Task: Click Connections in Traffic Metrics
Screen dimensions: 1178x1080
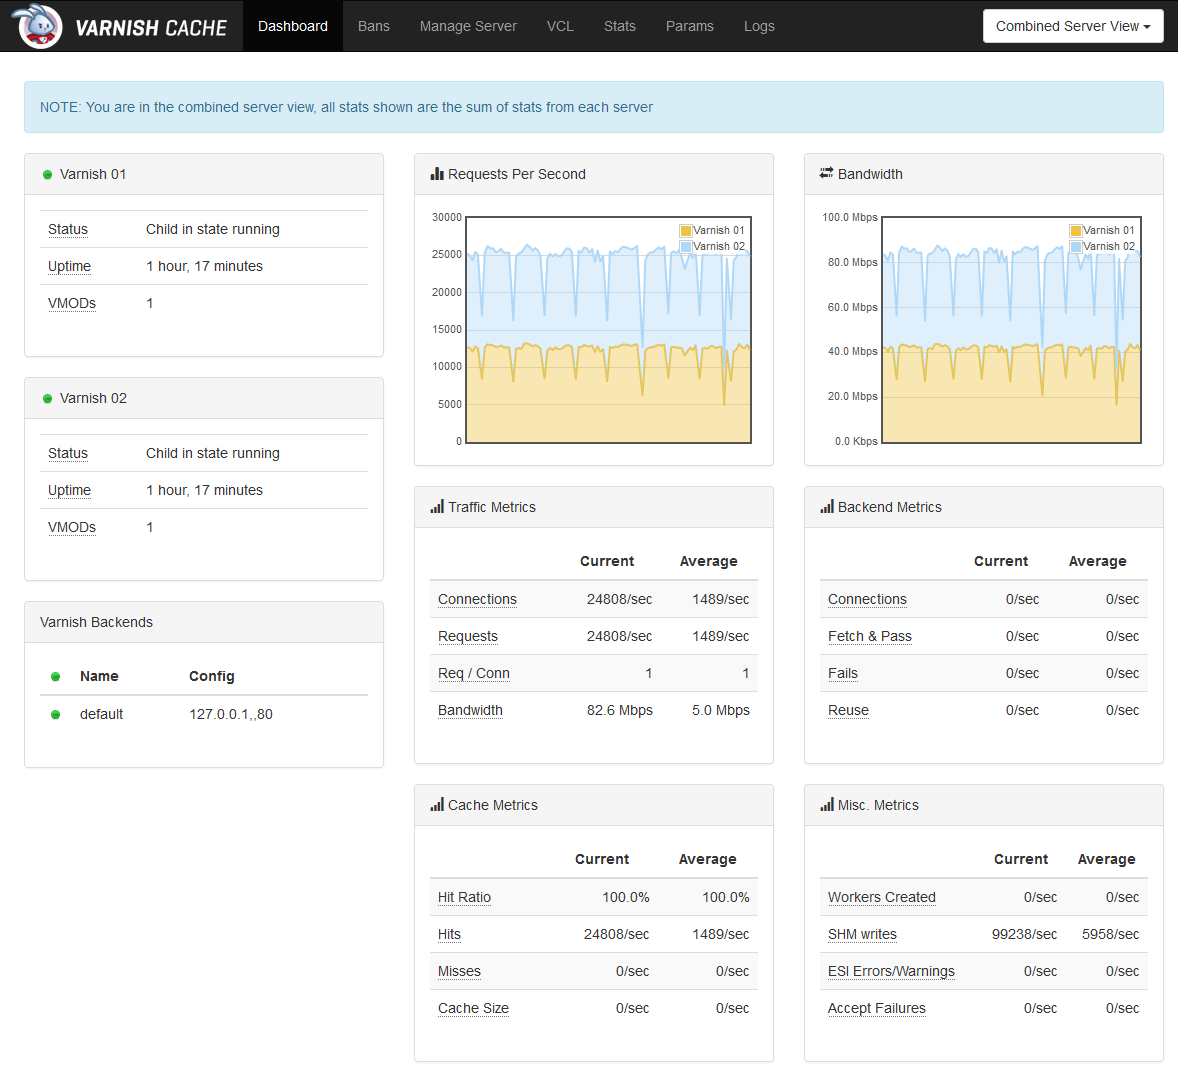Action: 477,599
